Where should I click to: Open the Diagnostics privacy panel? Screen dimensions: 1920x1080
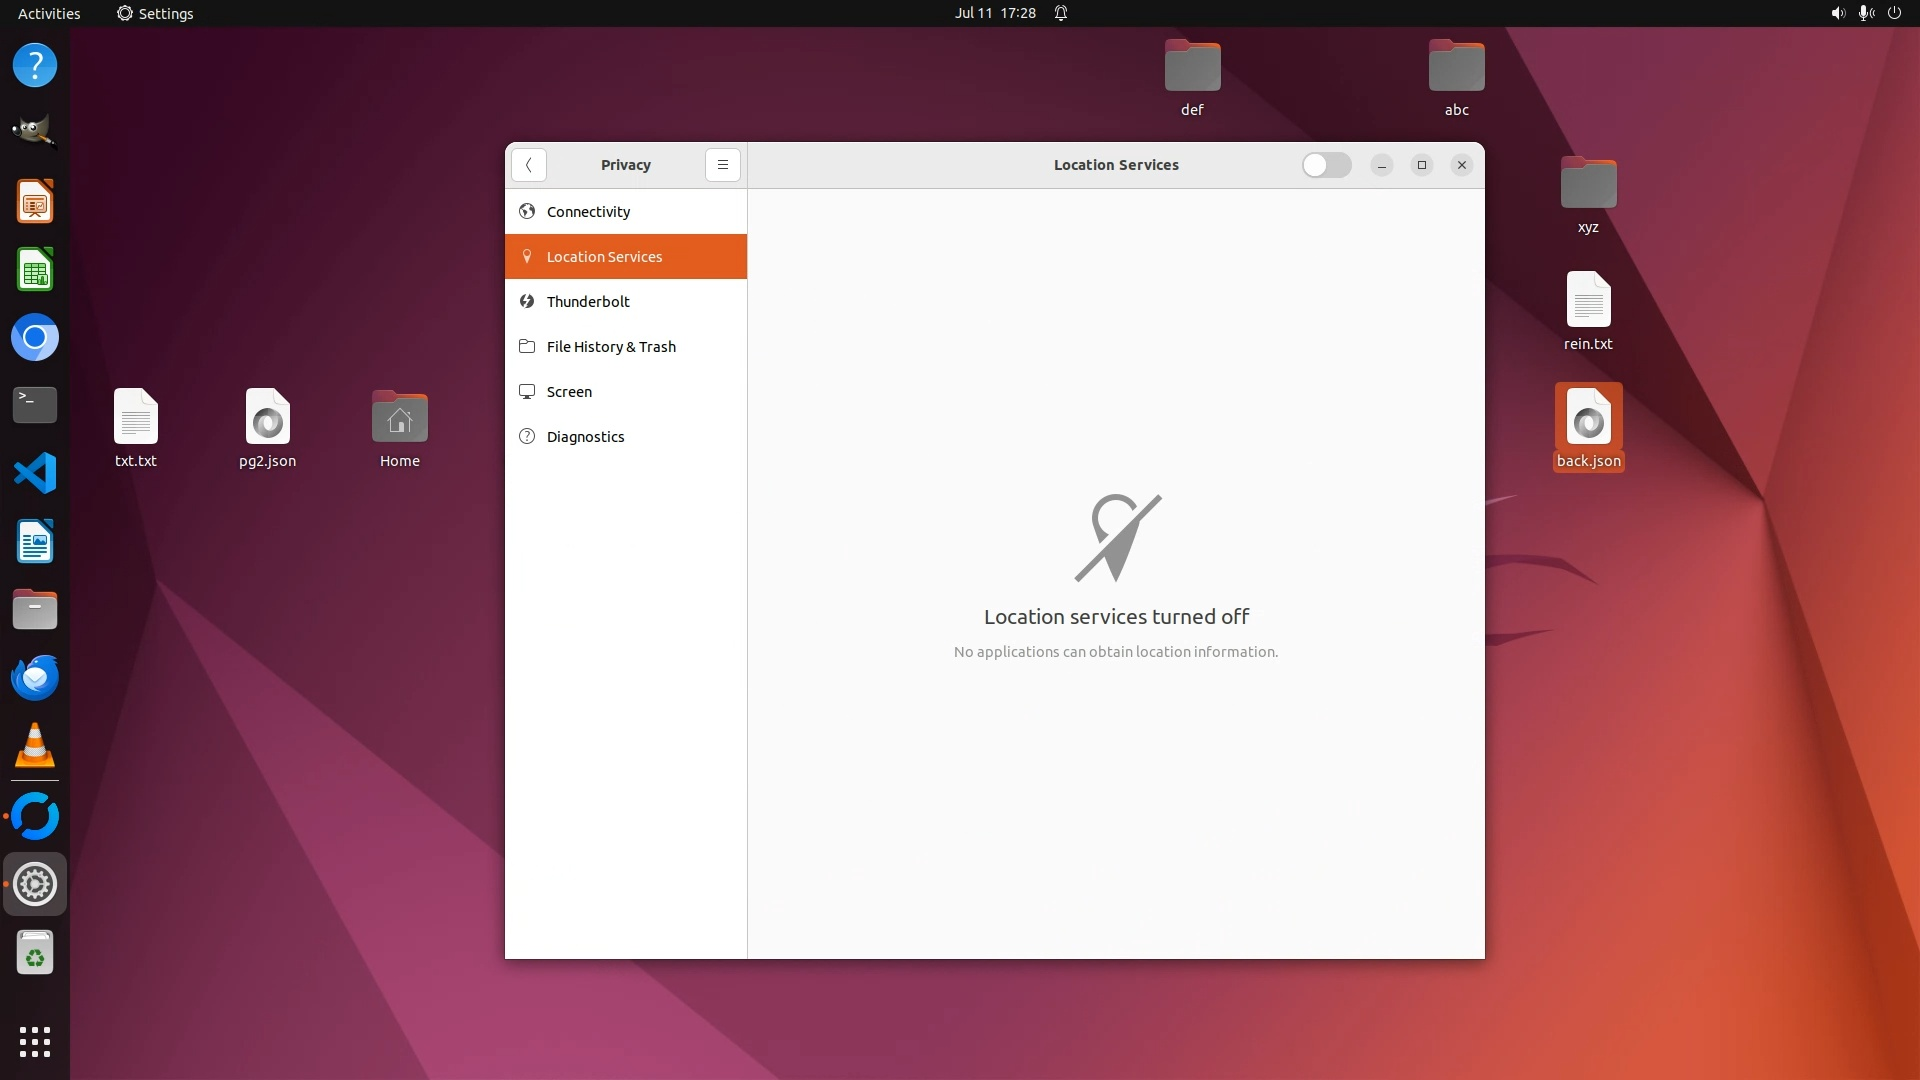(x=585, y=437)
